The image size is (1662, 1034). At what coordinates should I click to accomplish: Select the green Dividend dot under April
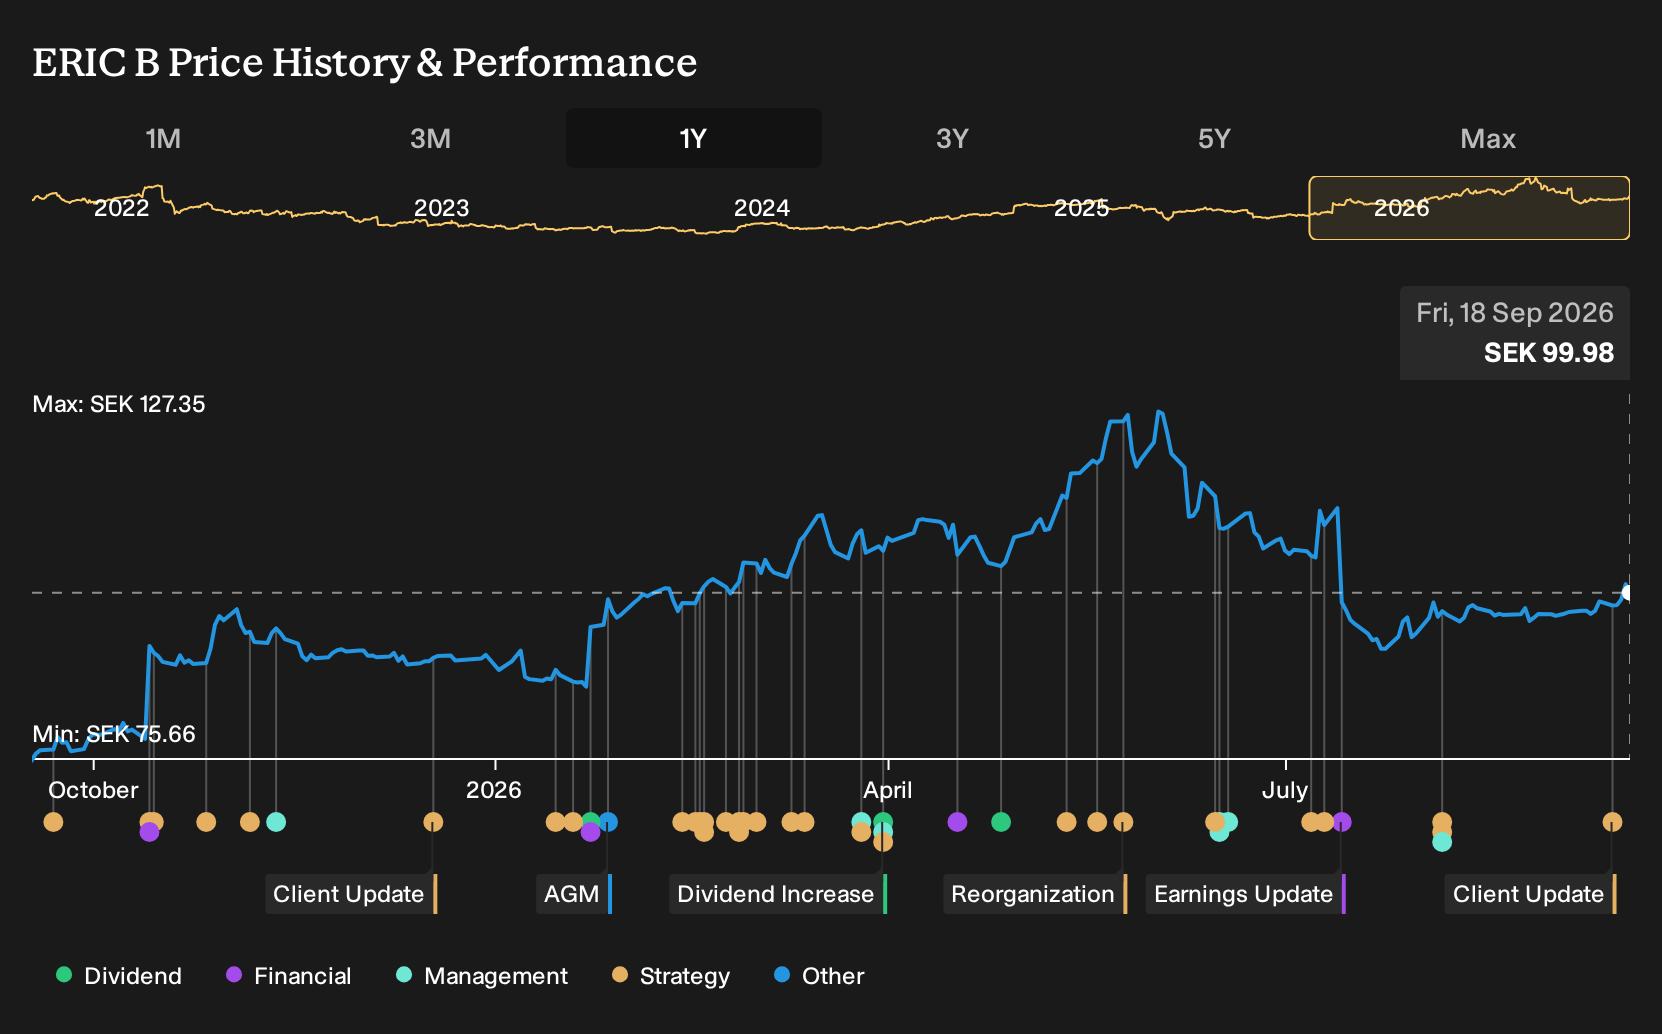883,822
